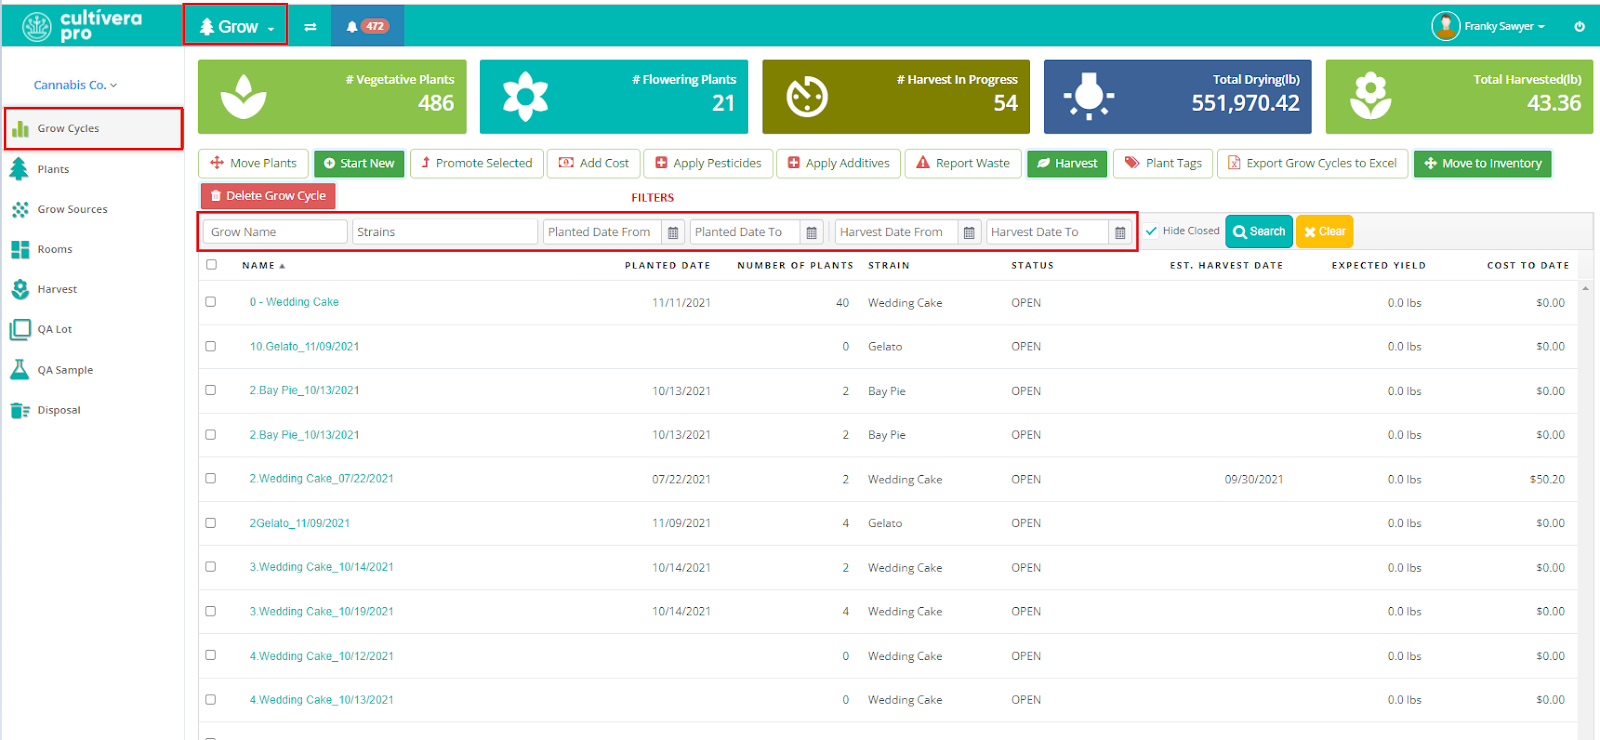Click the Delete Grow Cycle button
The image size is (1600, 740).
pos(268,196)
